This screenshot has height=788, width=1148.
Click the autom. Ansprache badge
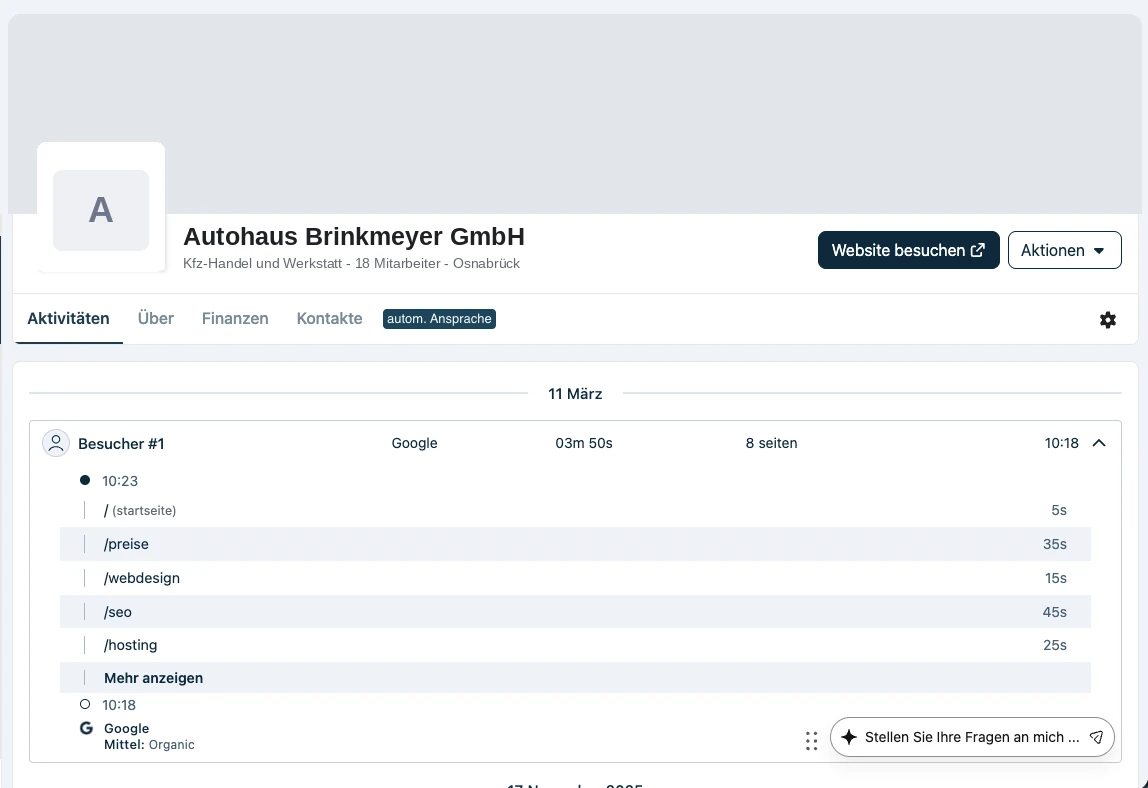tap(439, 319)
